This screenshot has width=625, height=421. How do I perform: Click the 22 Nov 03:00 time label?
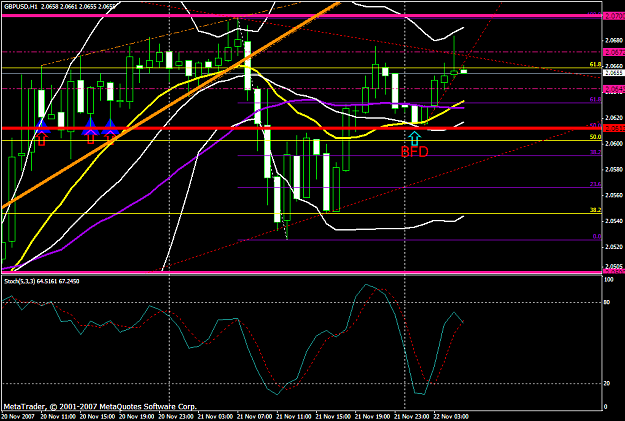tap(451, 417)
